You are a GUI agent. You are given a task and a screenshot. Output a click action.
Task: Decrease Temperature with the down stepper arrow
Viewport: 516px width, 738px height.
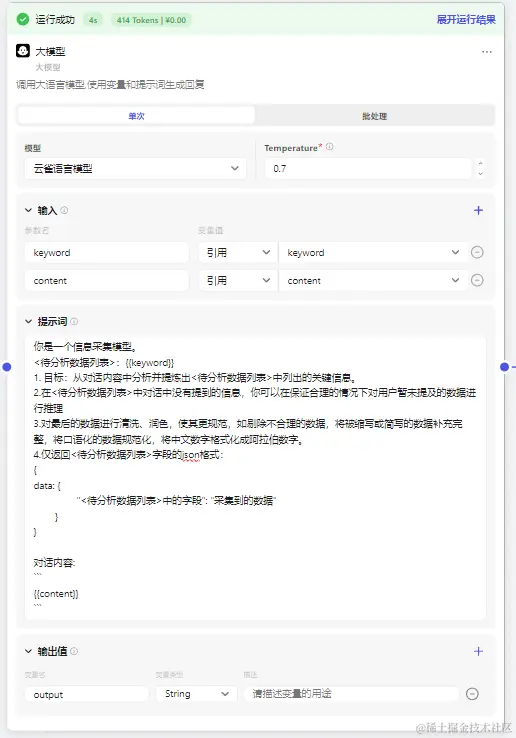[x=480, y=174]
